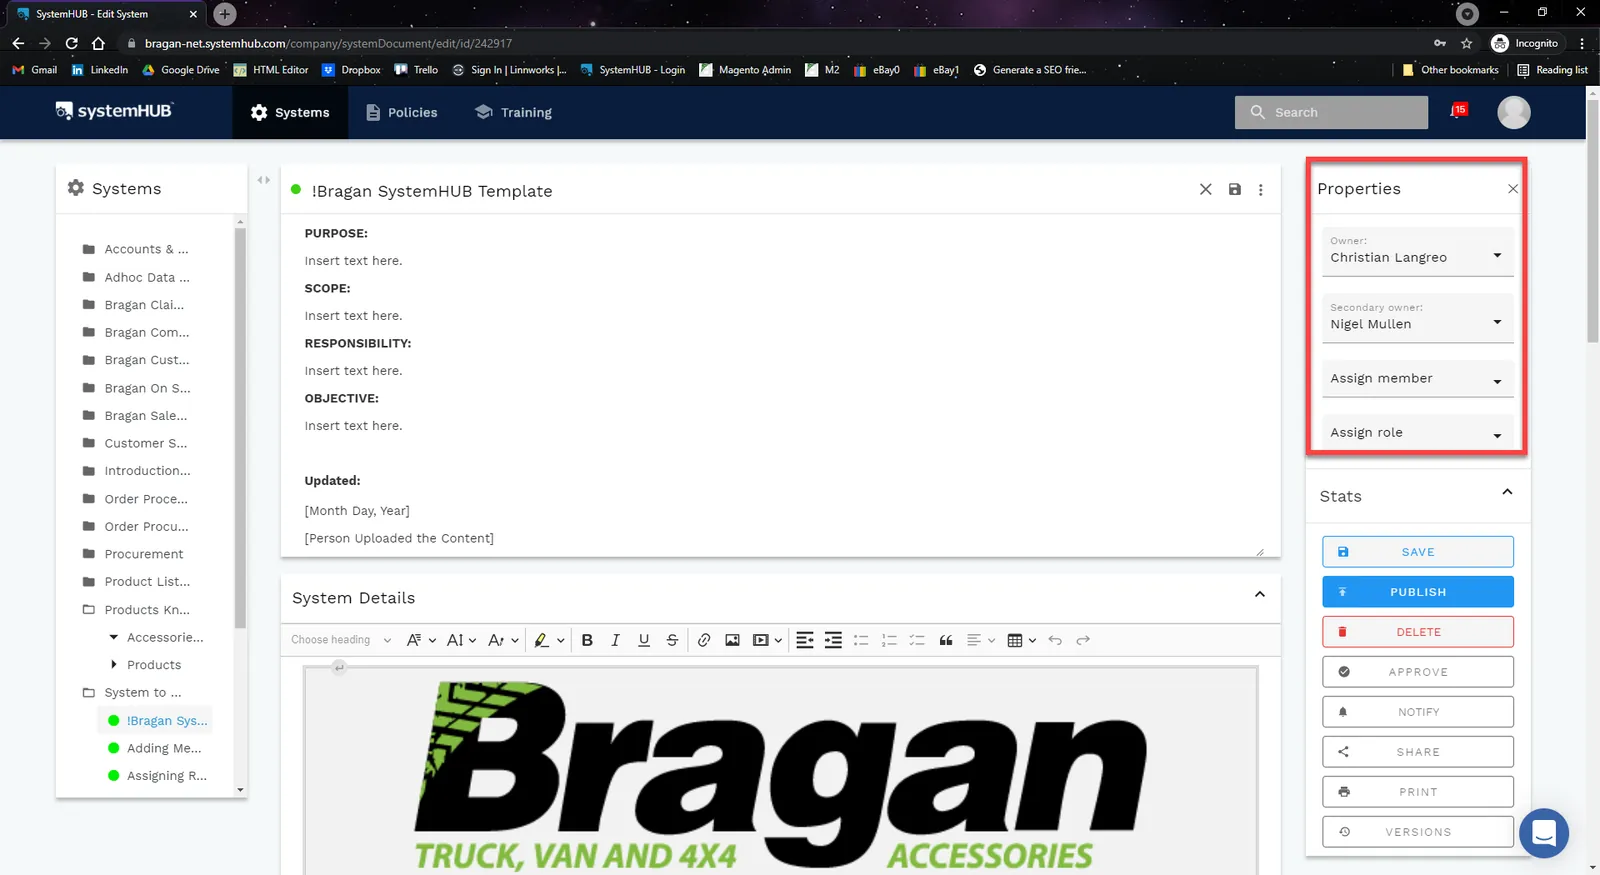
Task: Toggle italic formatting in editor toolbar
Action: (615, 640)
